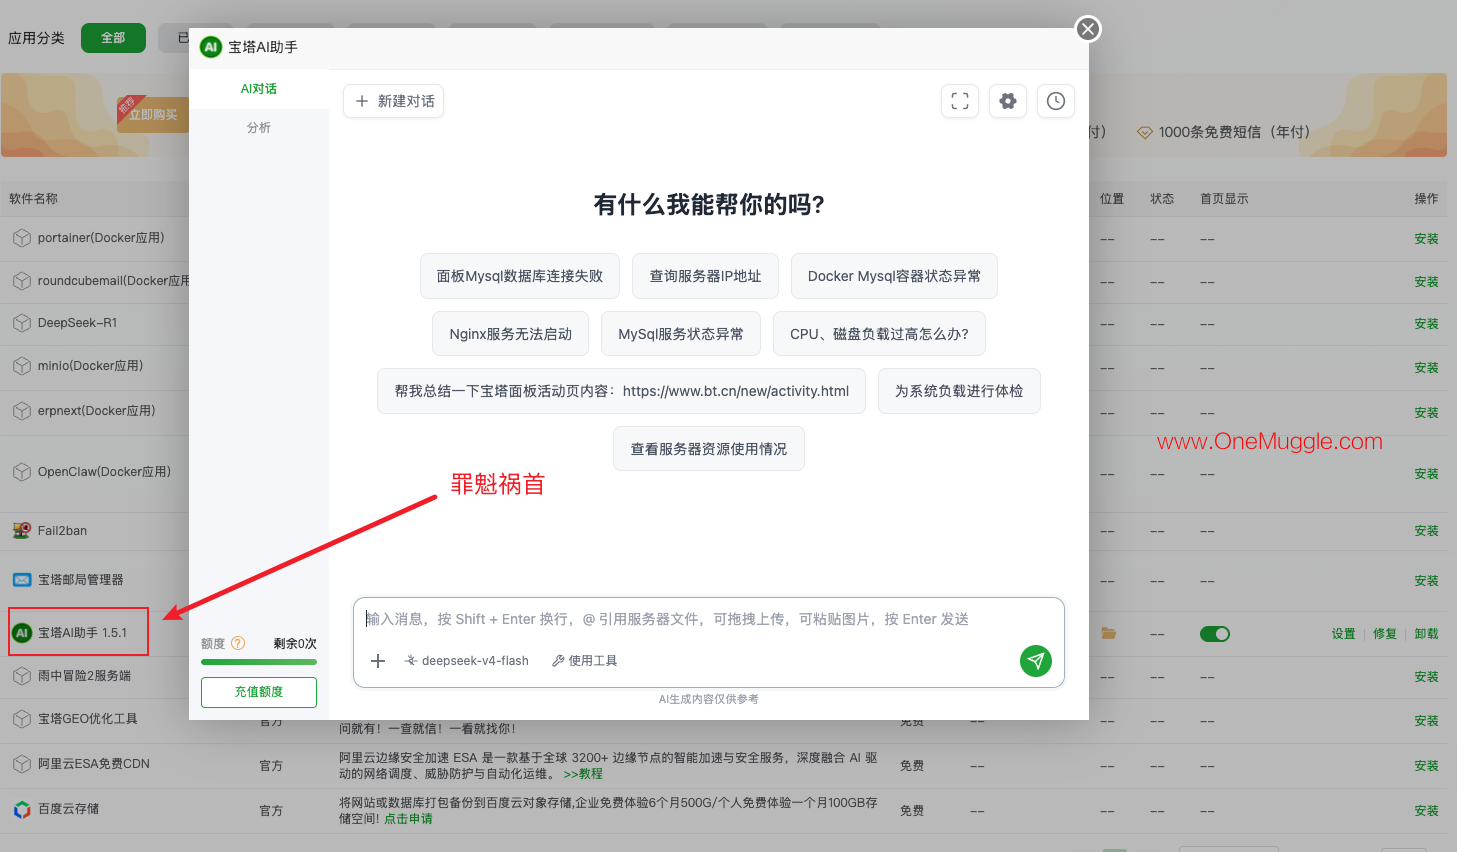Choose suggestion Nginx服务无法启动
Image resolution: width=1457 pixels, height=852 pixels.
pyautogui.click(x=511, y=334)
